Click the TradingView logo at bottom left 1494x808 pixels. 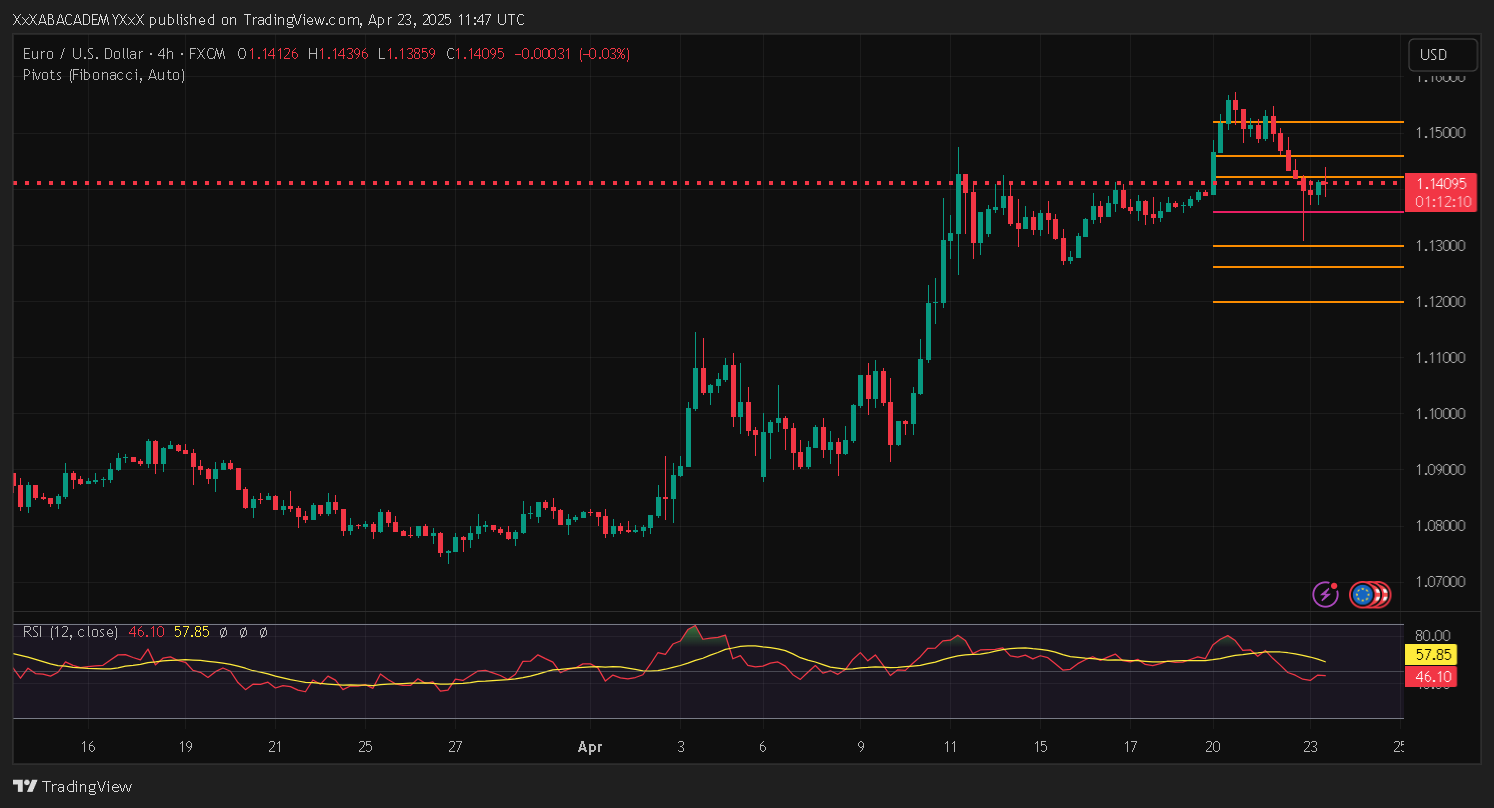pos(72,787)
